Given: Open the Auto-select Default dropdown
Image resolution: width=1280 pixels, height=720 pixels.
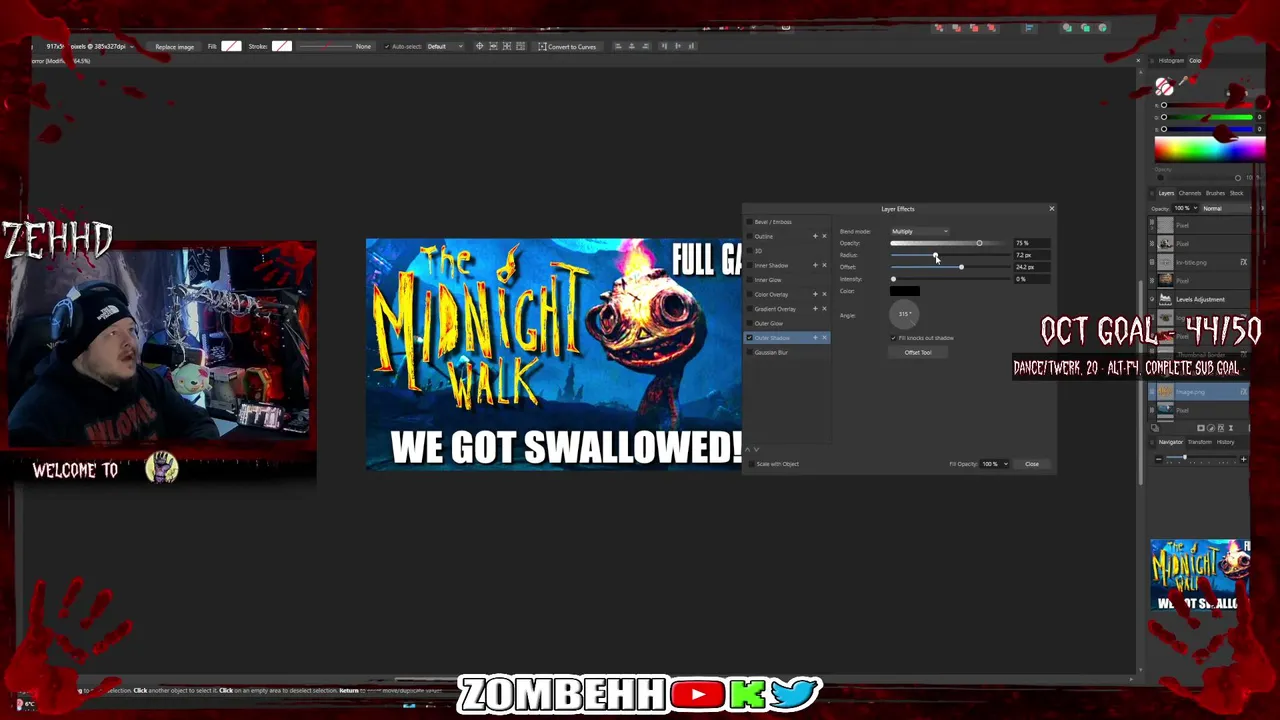Looking at the screenshot, I should [445, 46].
